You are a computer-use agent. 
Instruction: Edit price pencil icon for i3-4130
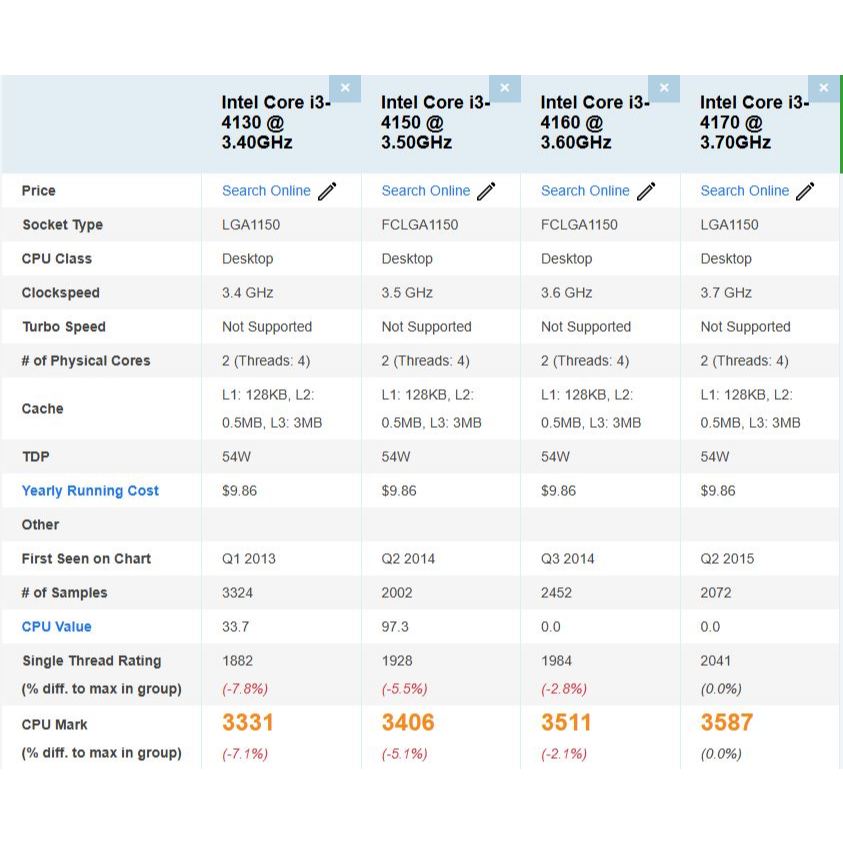pyautogui.click(x=328, y=191)
